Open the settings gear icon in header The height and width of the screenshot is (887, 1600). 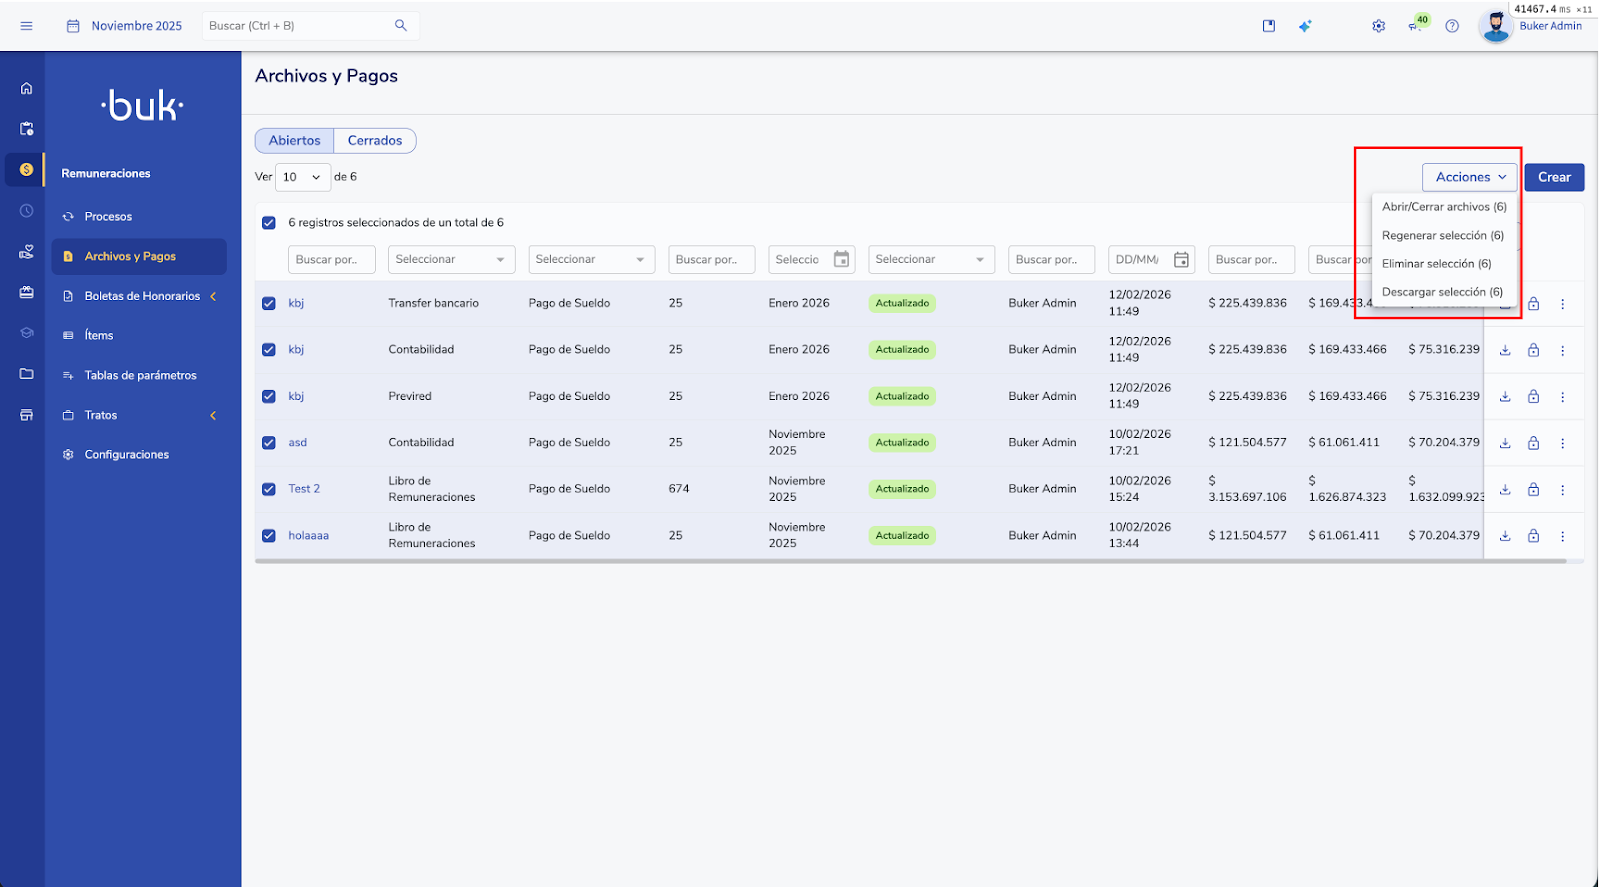click(x=1378, y=26)
